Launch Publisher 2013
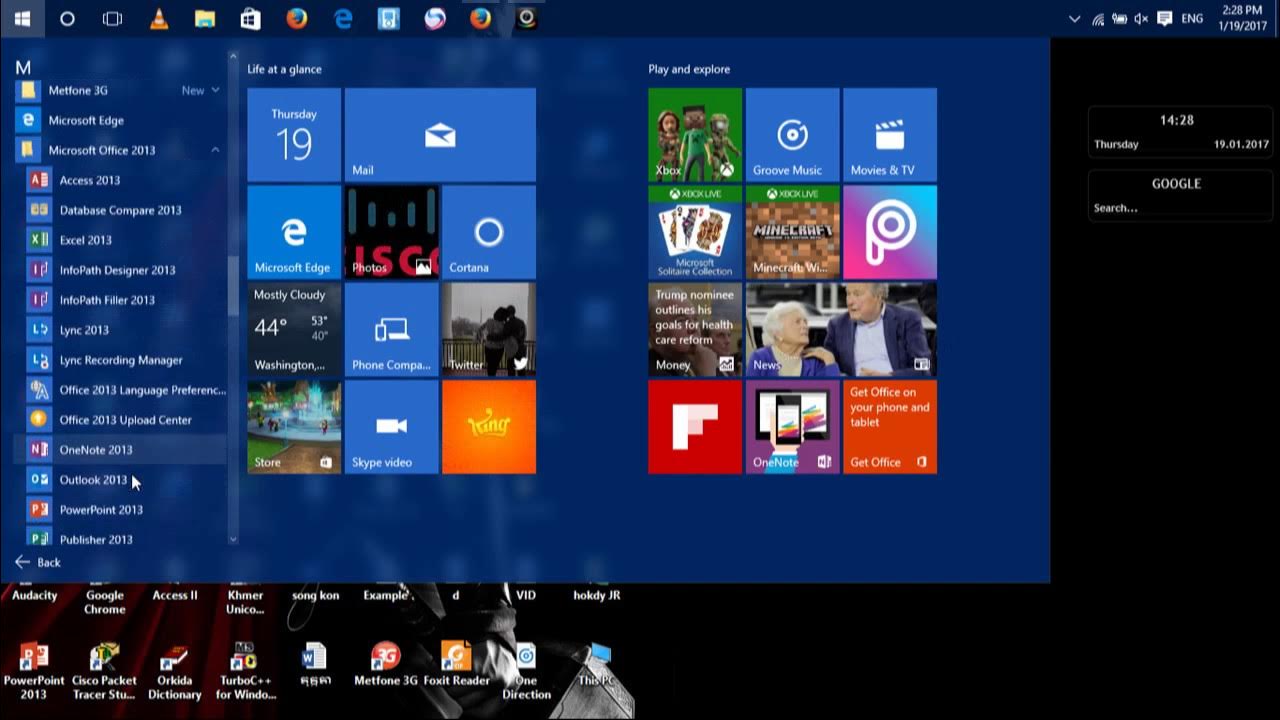The height and width of the screenshot is (720, 1280). pyautogui.click(x=120, y=538)
